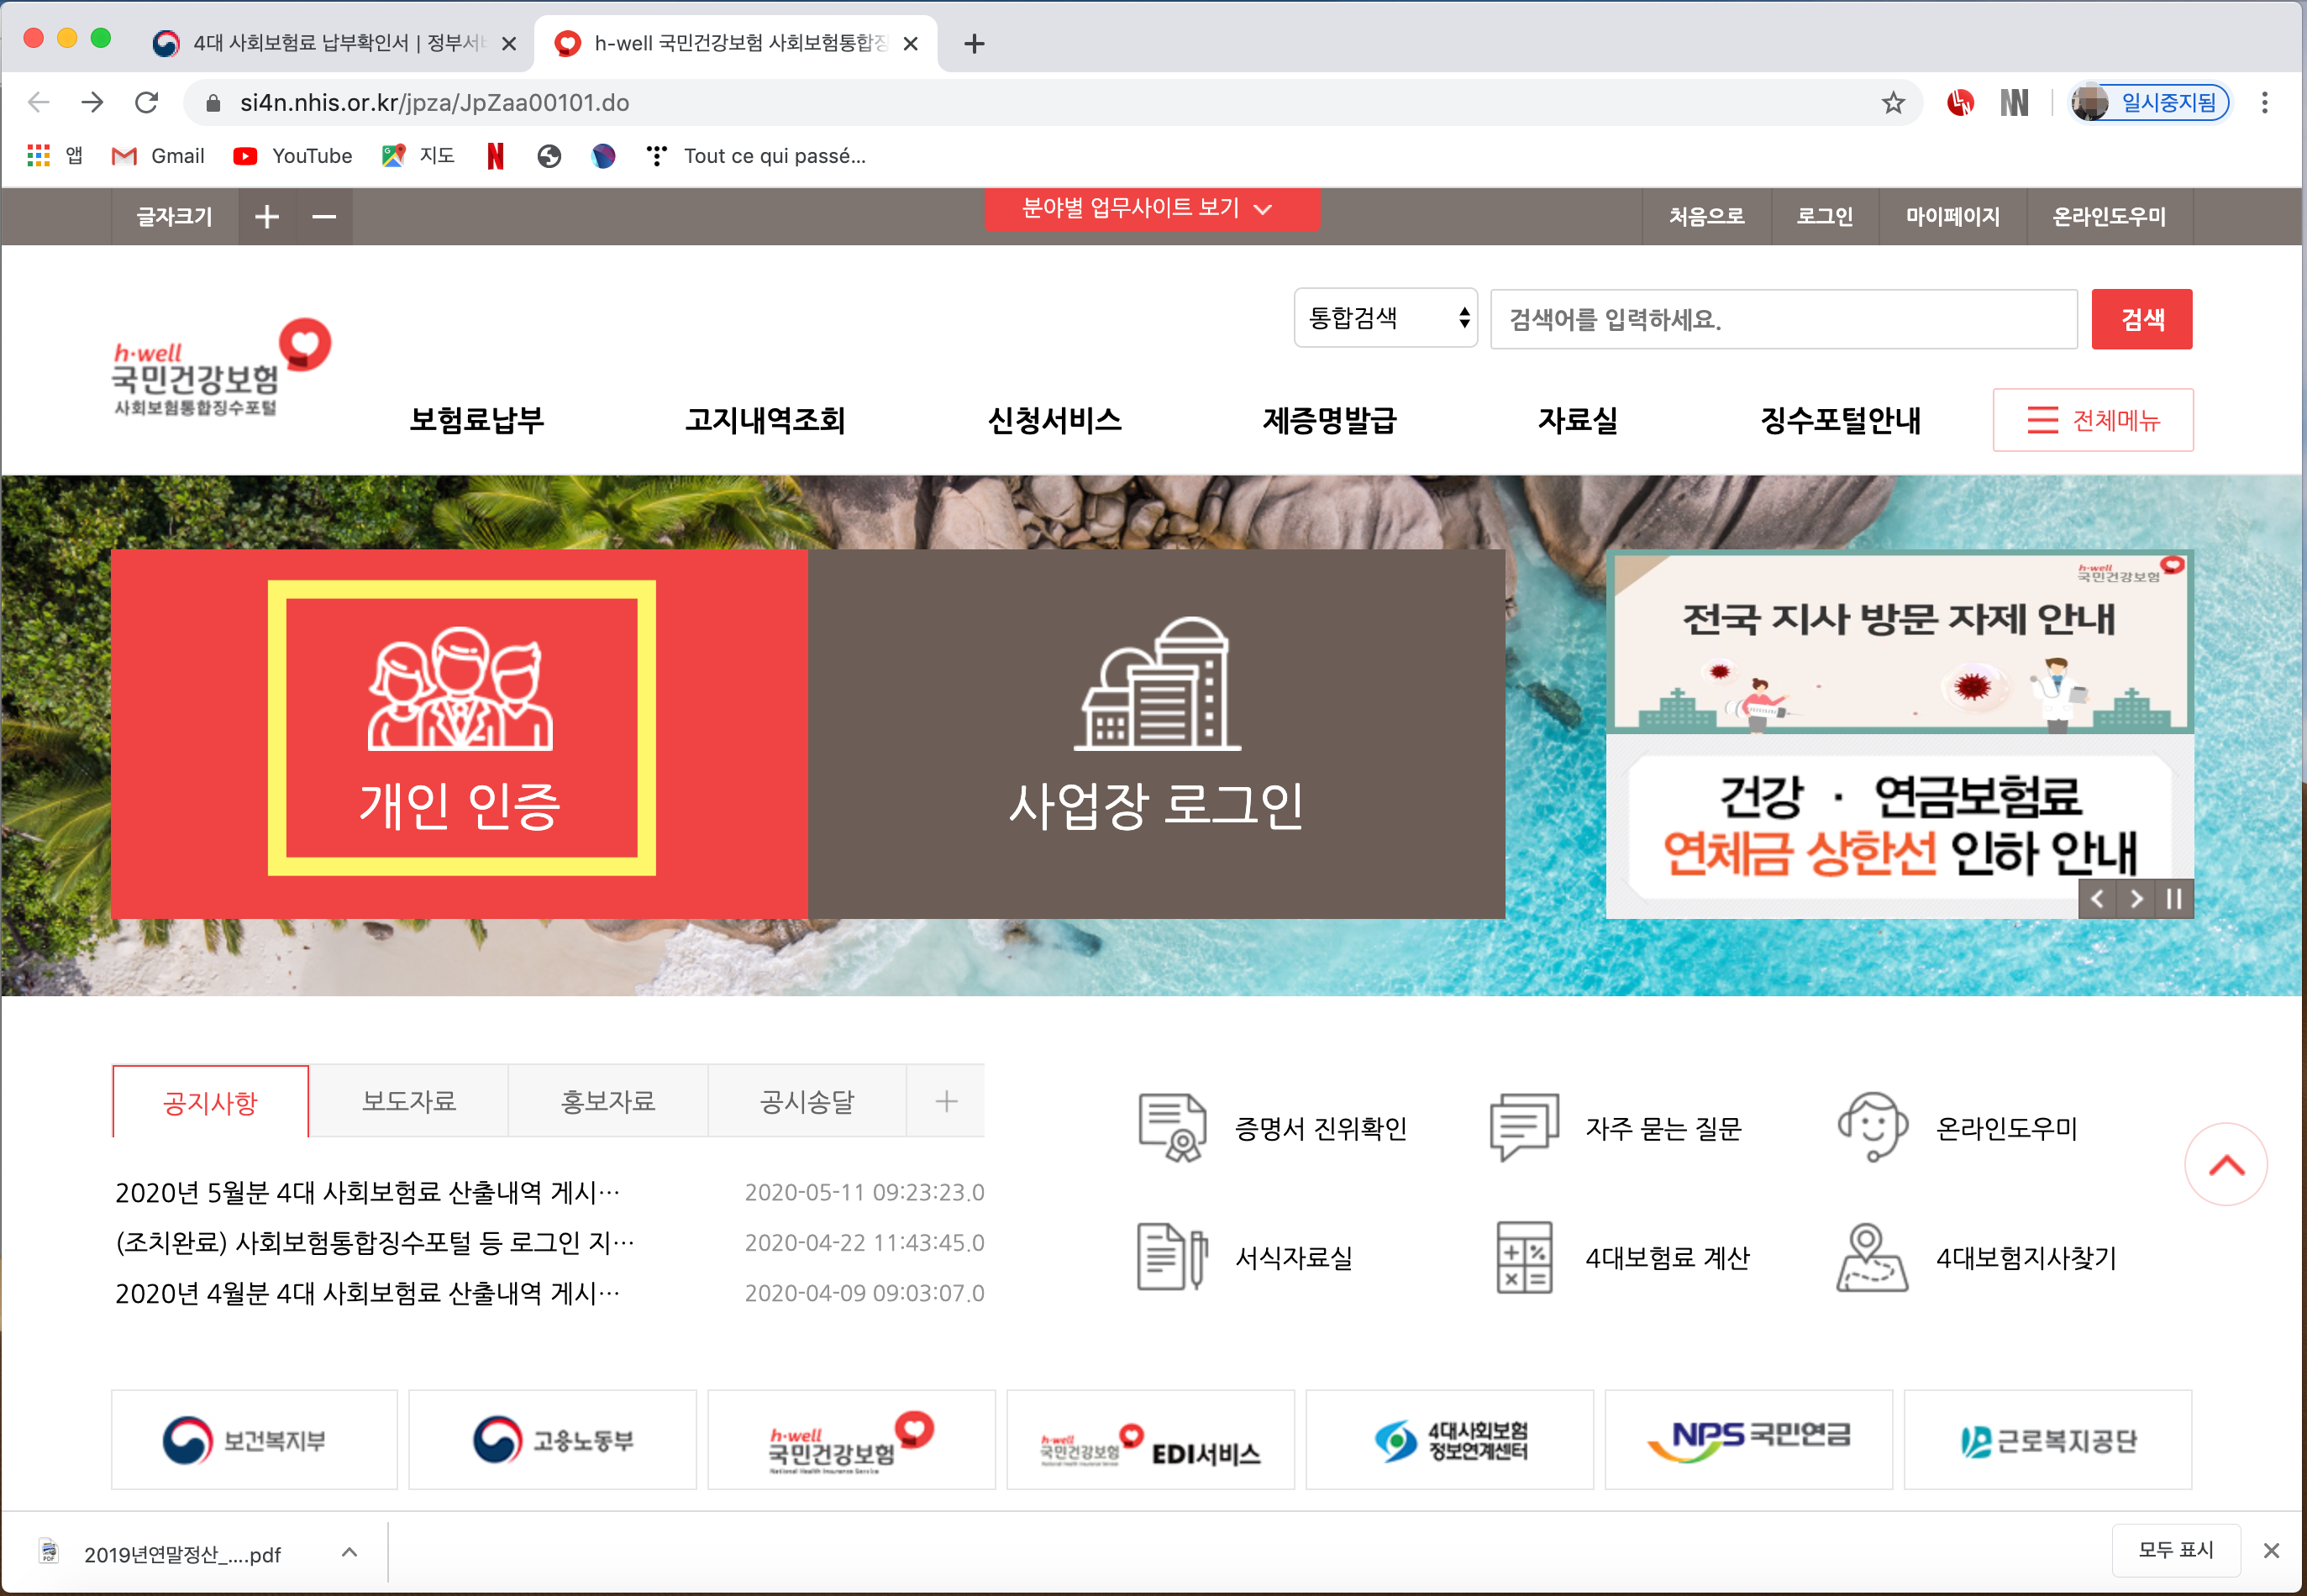The height and width of the screenshot is (1596, 2307).
Task: Open Gmail bookmark
Action: point(158,156)
